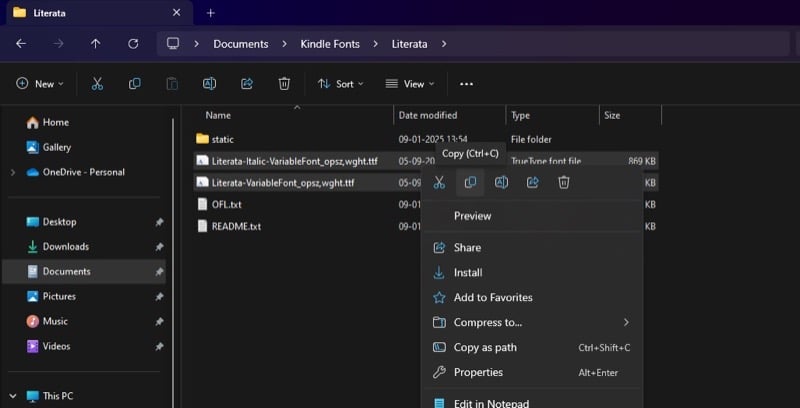Image resolution: width=800 pixels, height=408 pixels.
Task: Open the See more three-dots menu
Action: click(466, 84)
